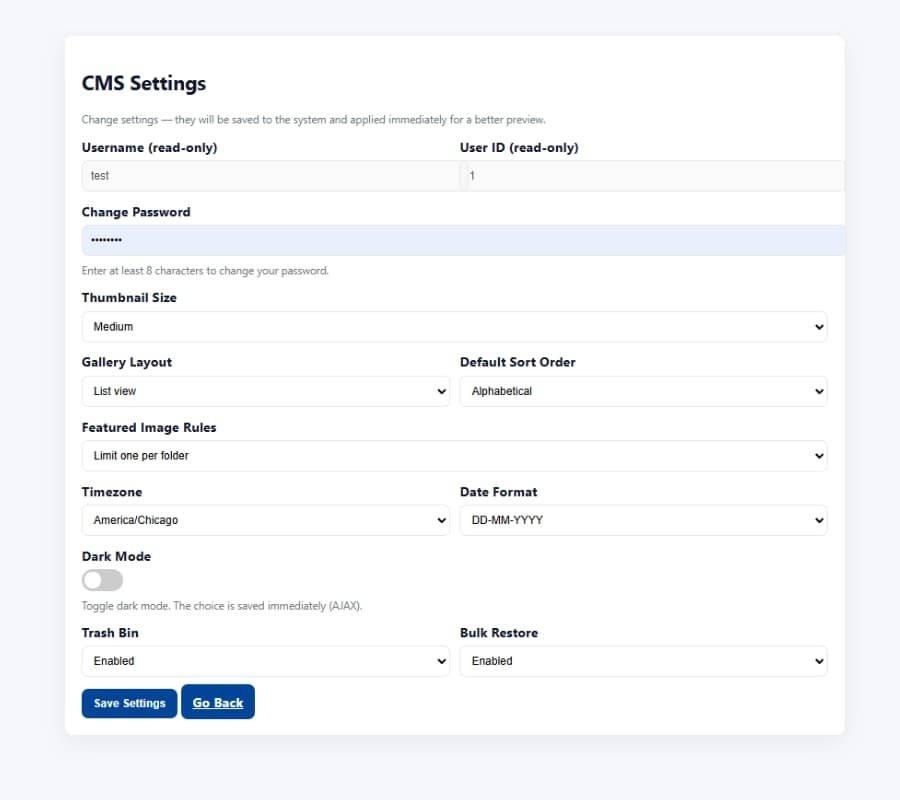This screenshot has height=800, width=900.
Task: Click the Thumbnail Size label
Action: point(129,298)
